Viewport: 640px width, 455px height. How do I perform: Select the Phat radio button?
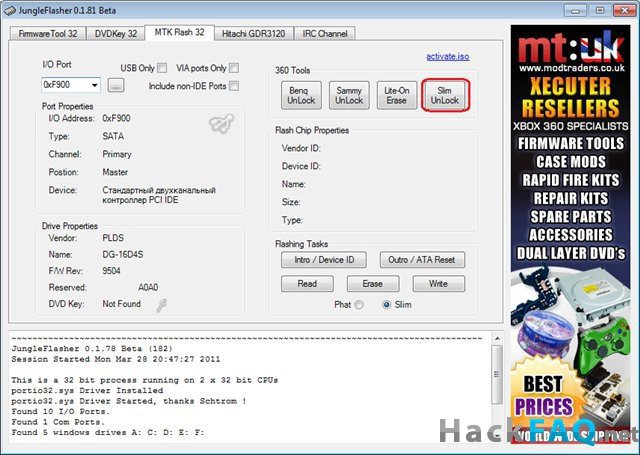point(359,305)
